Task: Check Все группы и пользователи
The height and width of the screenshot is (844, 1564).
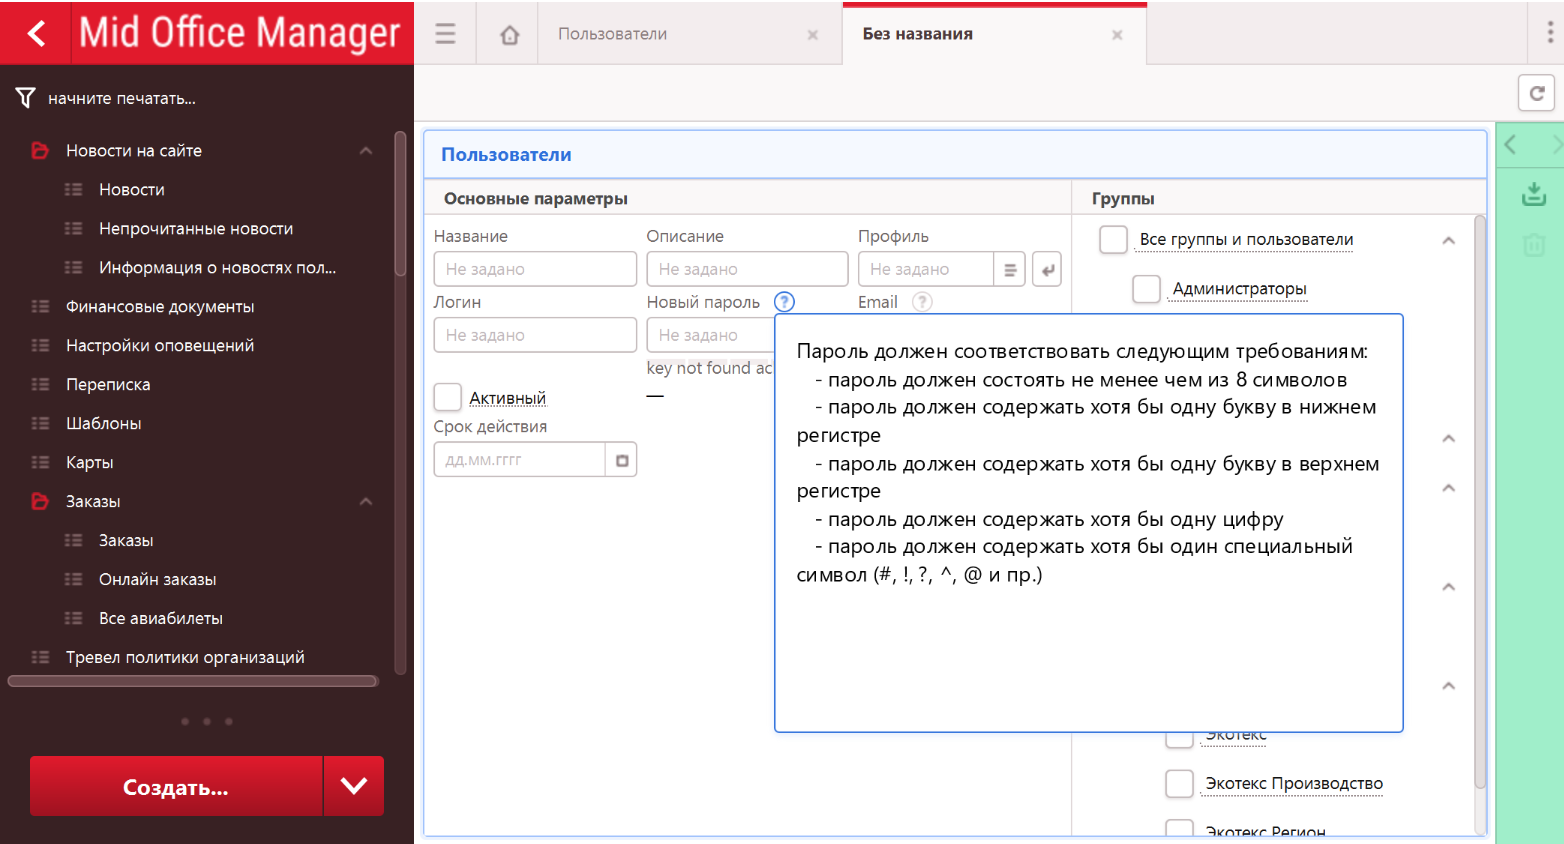Action: pos(1113,240)
